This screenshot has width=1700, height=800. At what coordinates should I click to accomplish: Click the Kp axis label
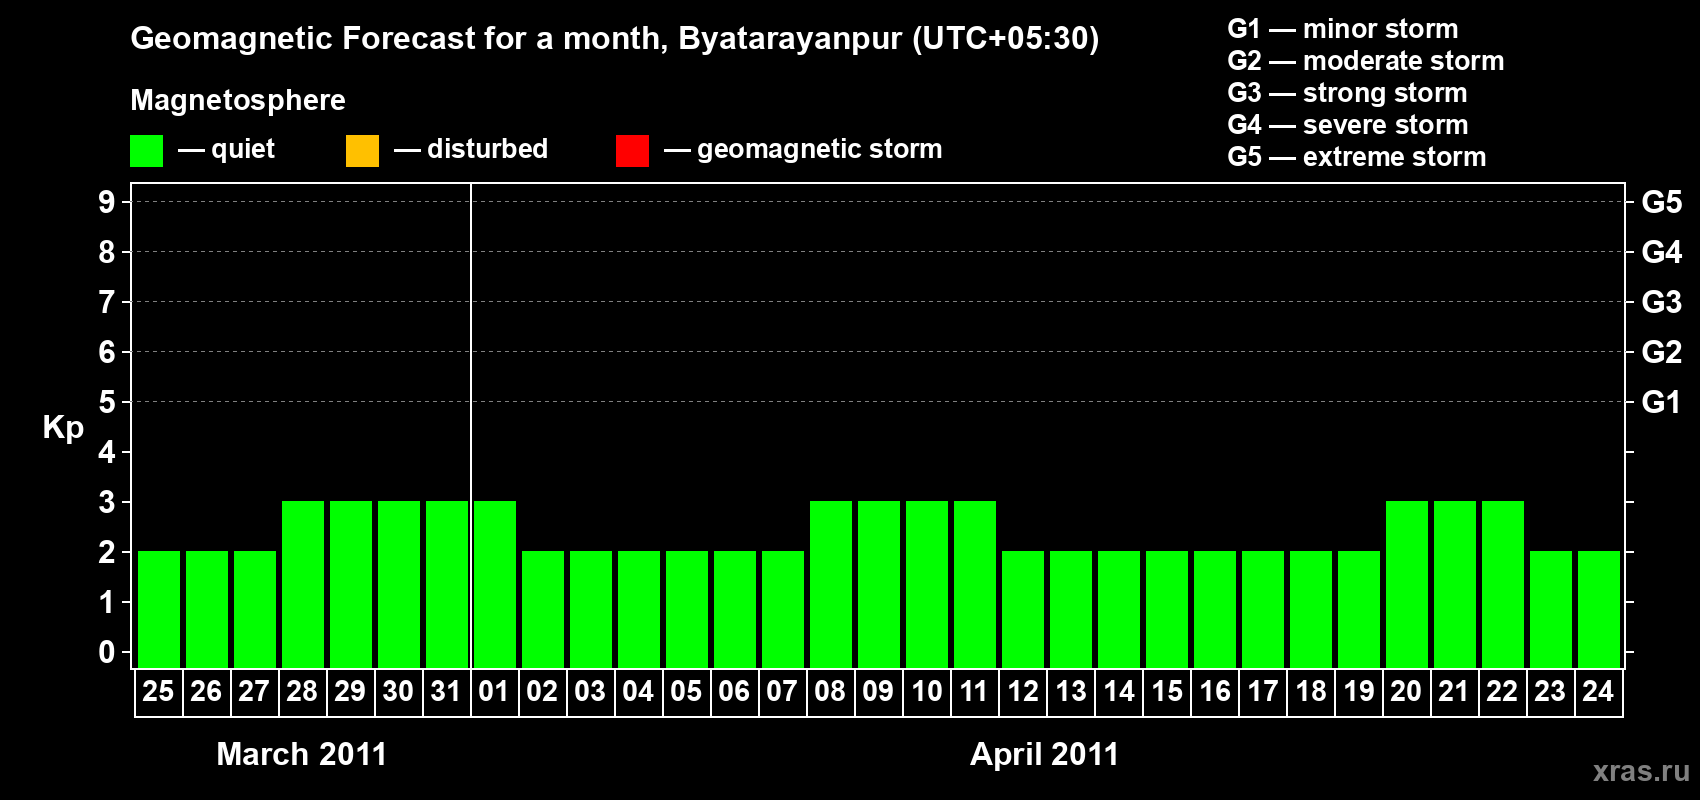(x=63, y=428)
